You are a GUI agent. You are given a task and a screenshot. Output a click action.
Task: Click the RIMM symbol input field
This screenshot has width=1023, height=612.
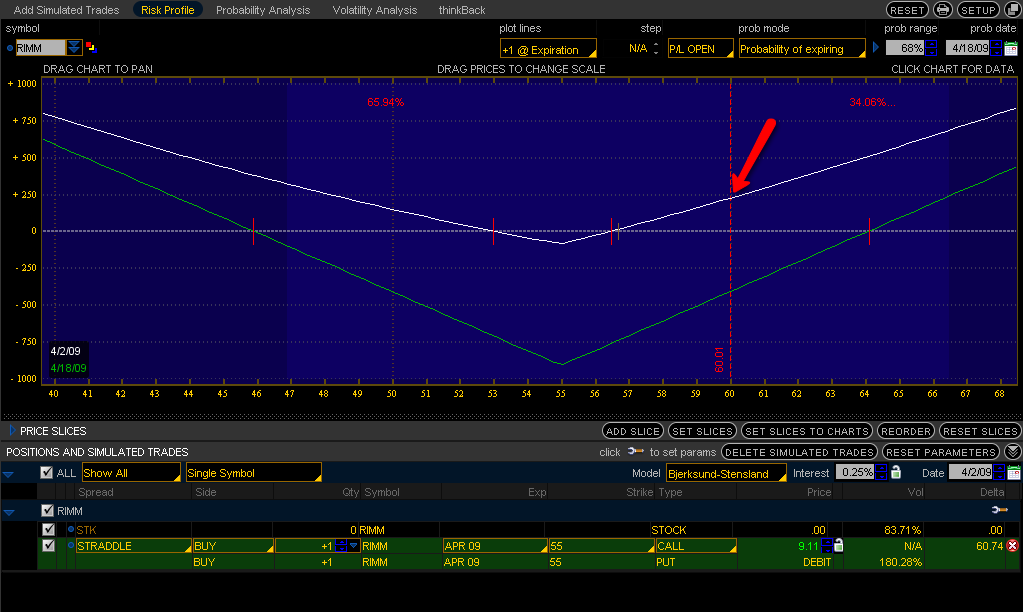40,48
